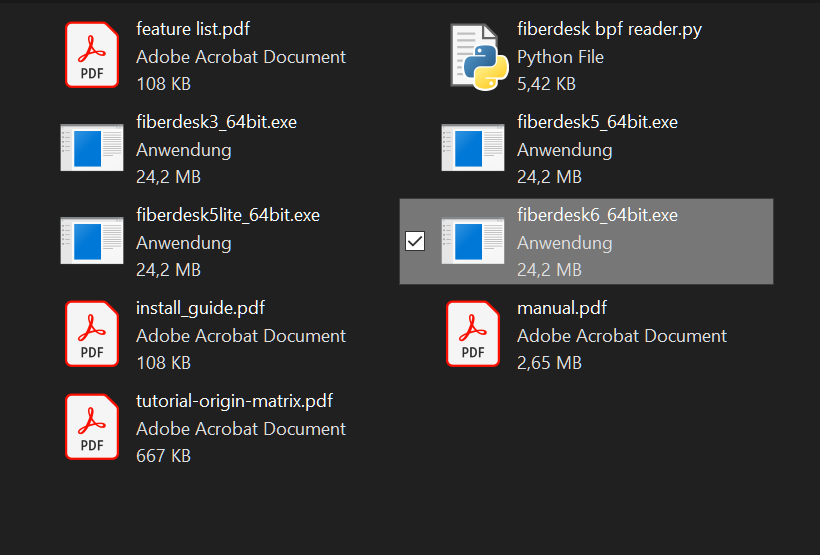Click the Python icon of fiberdesk bpf reader.py
Image resolution: width=820 pixels, height=555 pixels.
pyautogui.click(x=480, y=56)
